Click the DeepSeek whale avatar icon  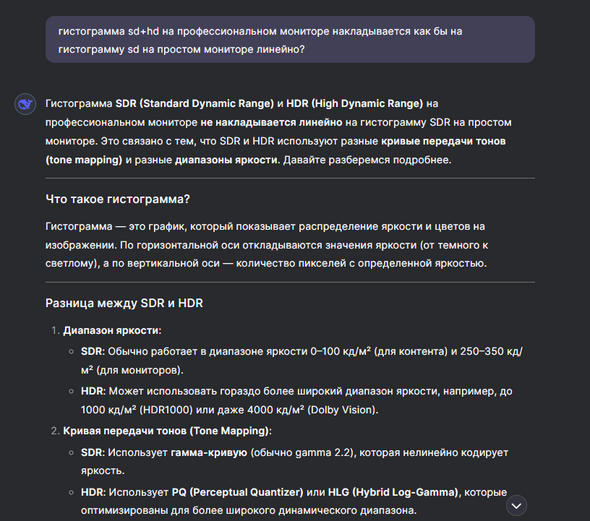[x=25, y=104]
